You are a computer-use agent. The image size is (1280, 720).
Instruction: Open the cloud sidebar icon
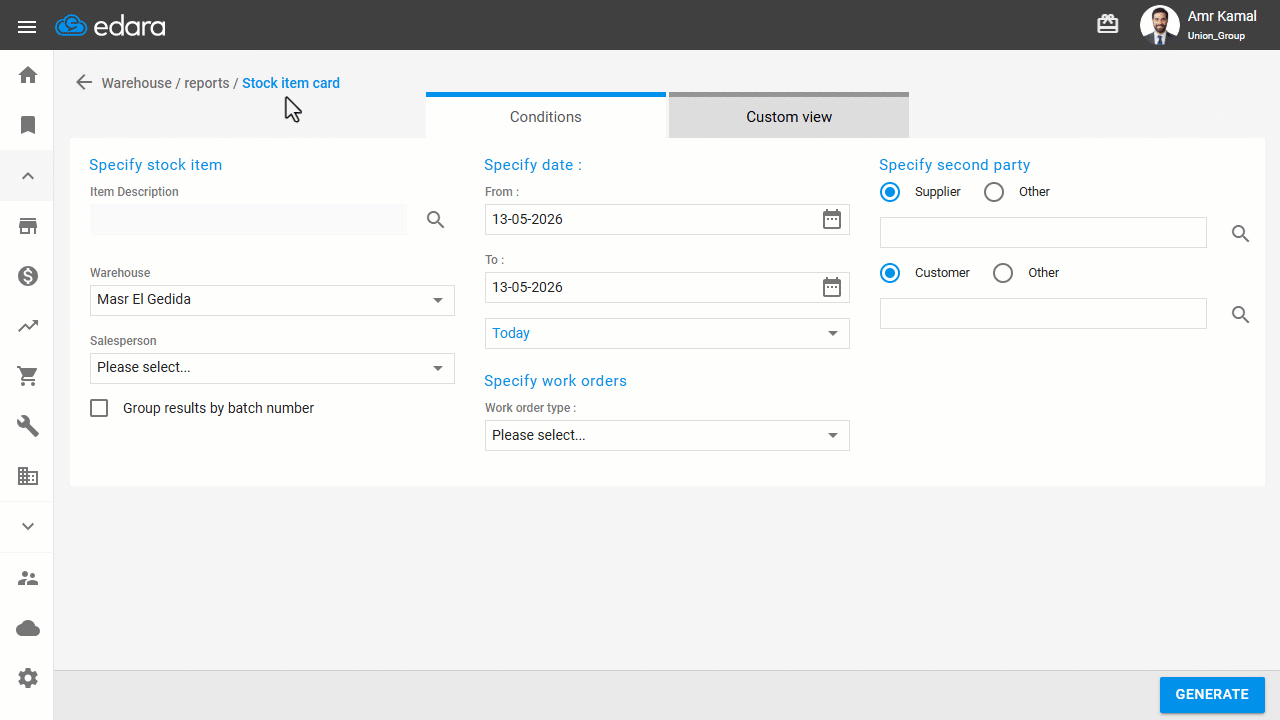click(x=28, y=628)
